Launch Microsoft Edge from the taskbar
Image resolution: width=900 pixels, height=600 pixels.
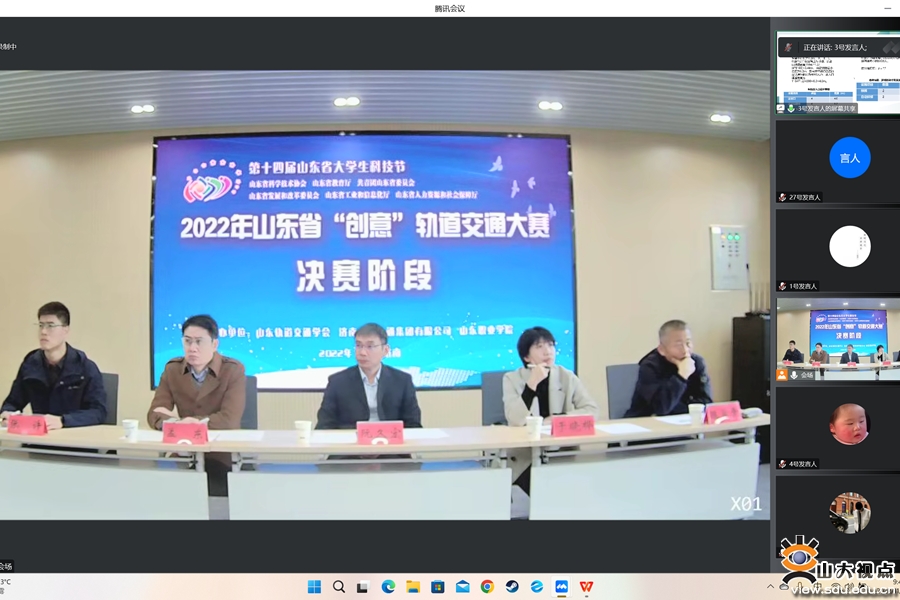pyautogui.click(x=388, y=587)
